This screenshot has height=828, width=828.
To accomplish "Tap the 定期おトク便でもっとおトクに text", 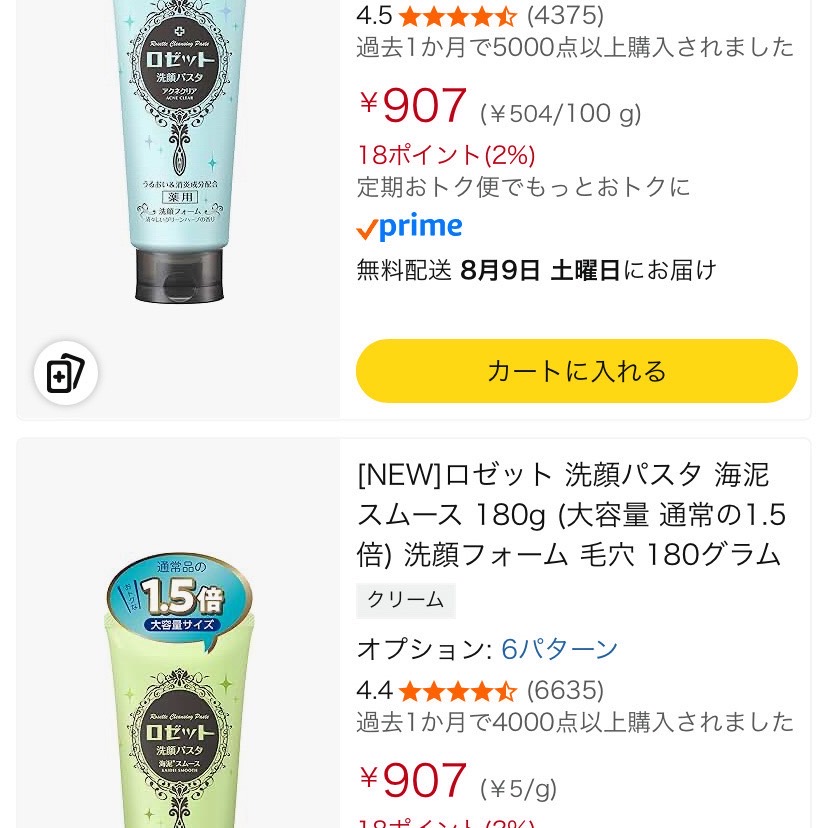I will pos(524,187).
